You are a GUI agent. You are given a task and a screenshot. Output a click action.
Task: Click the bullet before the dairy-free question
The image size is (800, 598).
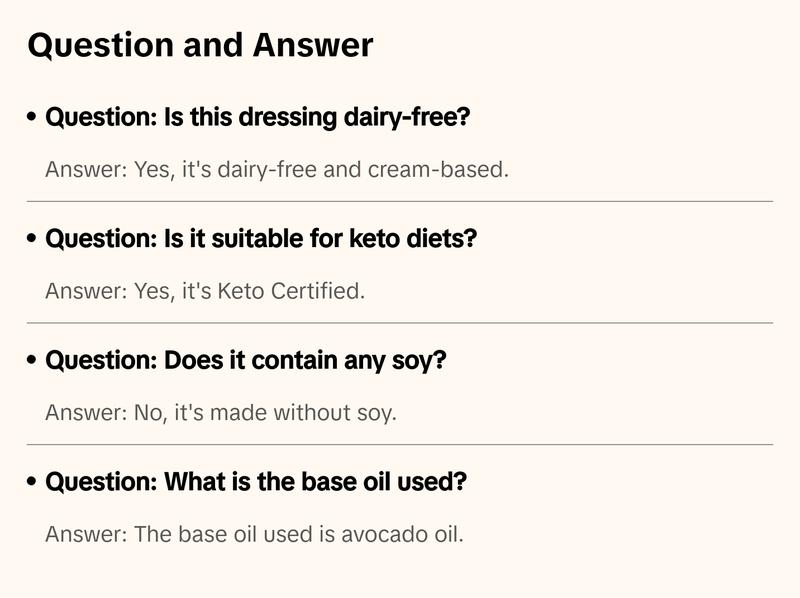coord(33,118)
